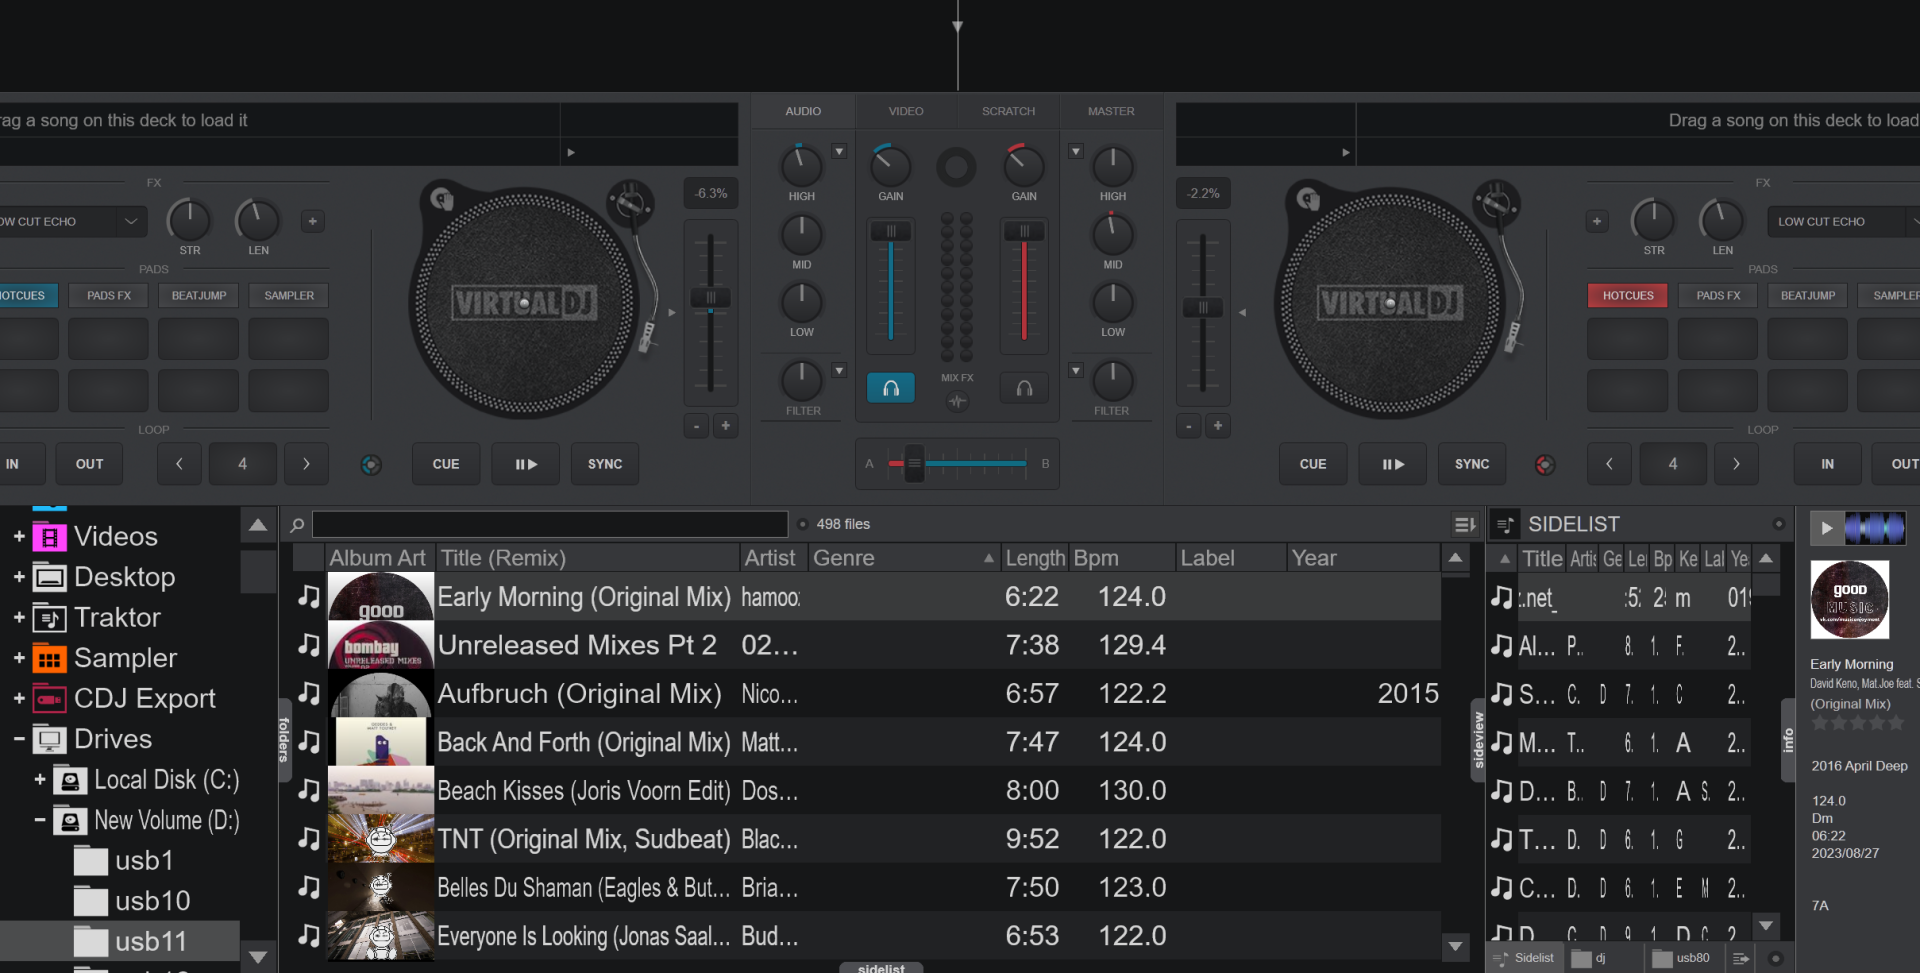Collapse the New Volume (D:) tree node
Viewport: 1920px width, 973px height.
click(x=40, y=820)
